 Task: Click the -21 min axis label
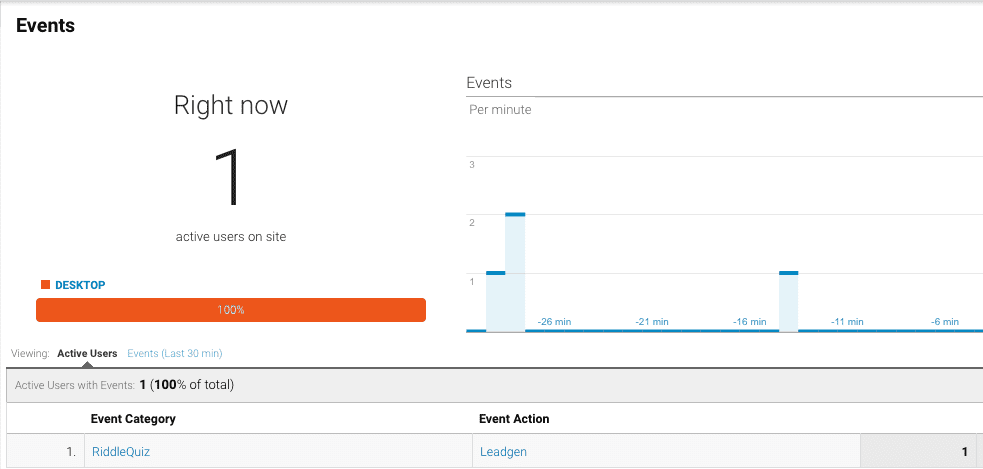652,322
